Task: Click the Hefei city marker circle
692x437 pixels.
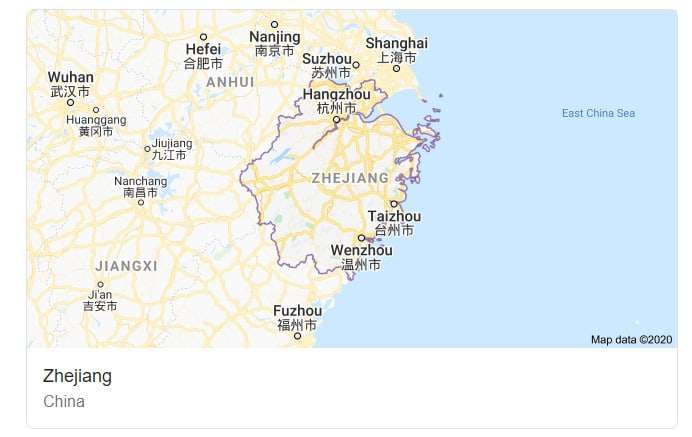Action: coord(203,37)
